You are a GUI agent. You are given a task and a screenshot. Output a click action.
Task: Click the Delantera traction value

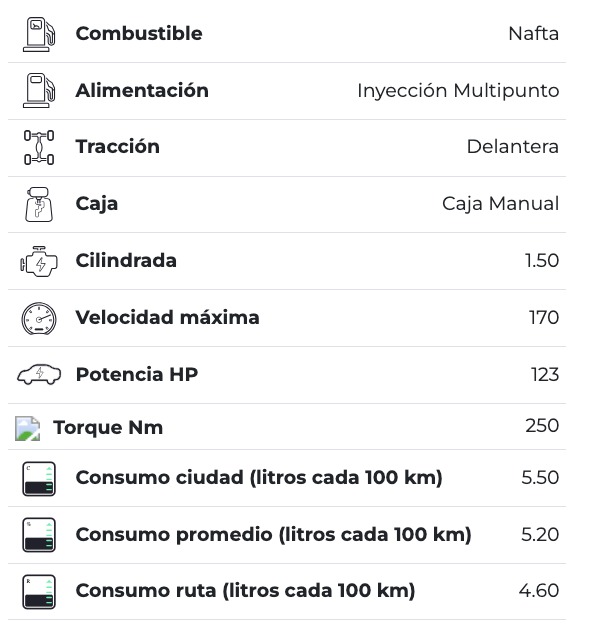tap(512, 147)
